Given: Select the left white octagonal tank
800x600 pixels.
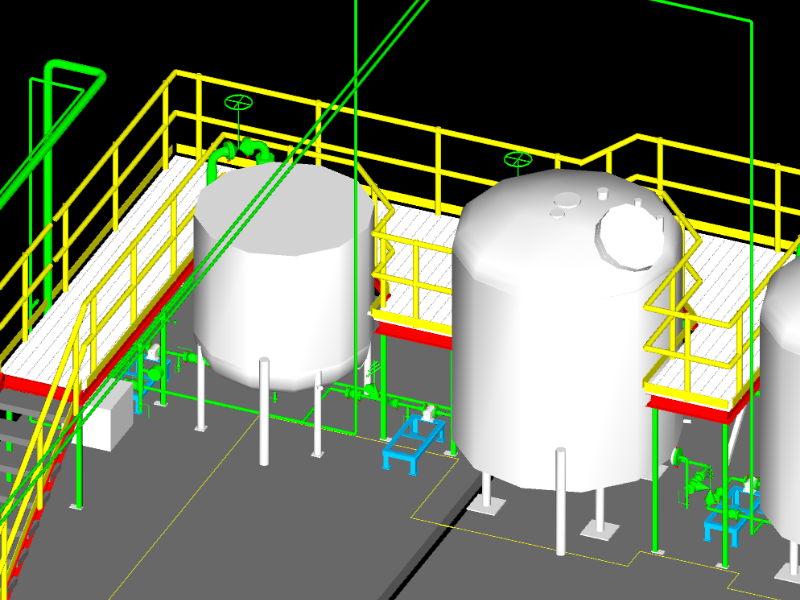Looking at the screenshot, I should 280,280.
